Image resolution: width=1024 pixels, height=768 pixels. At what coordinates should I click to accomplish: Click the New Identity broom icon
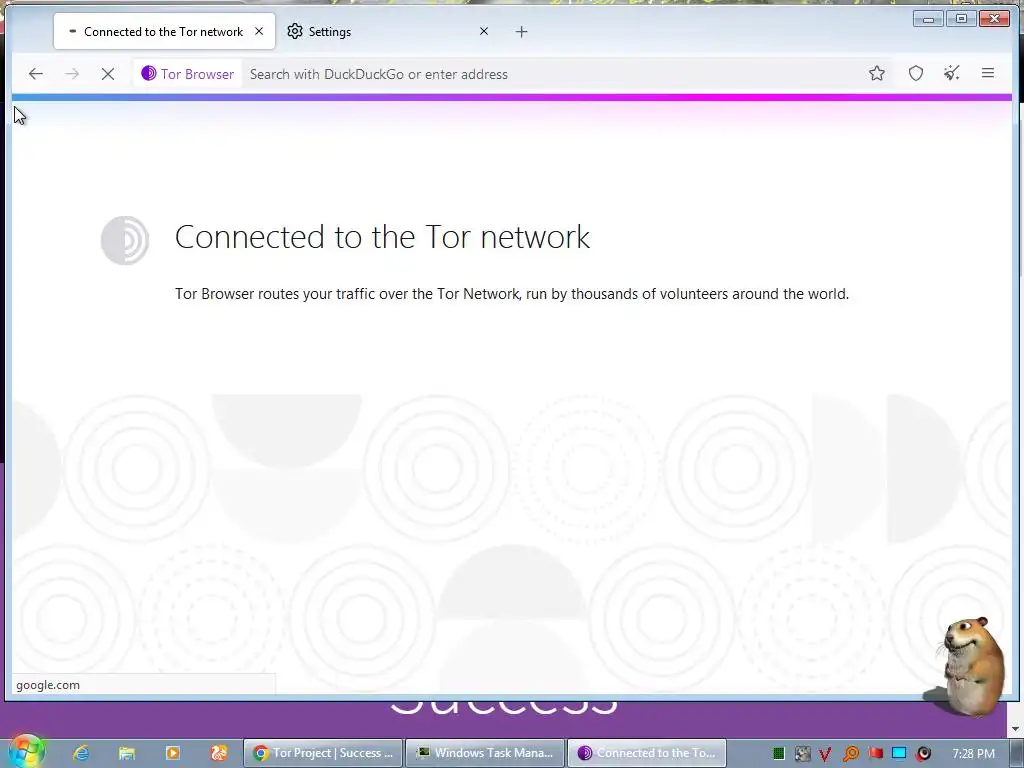(x=952, y=74)
